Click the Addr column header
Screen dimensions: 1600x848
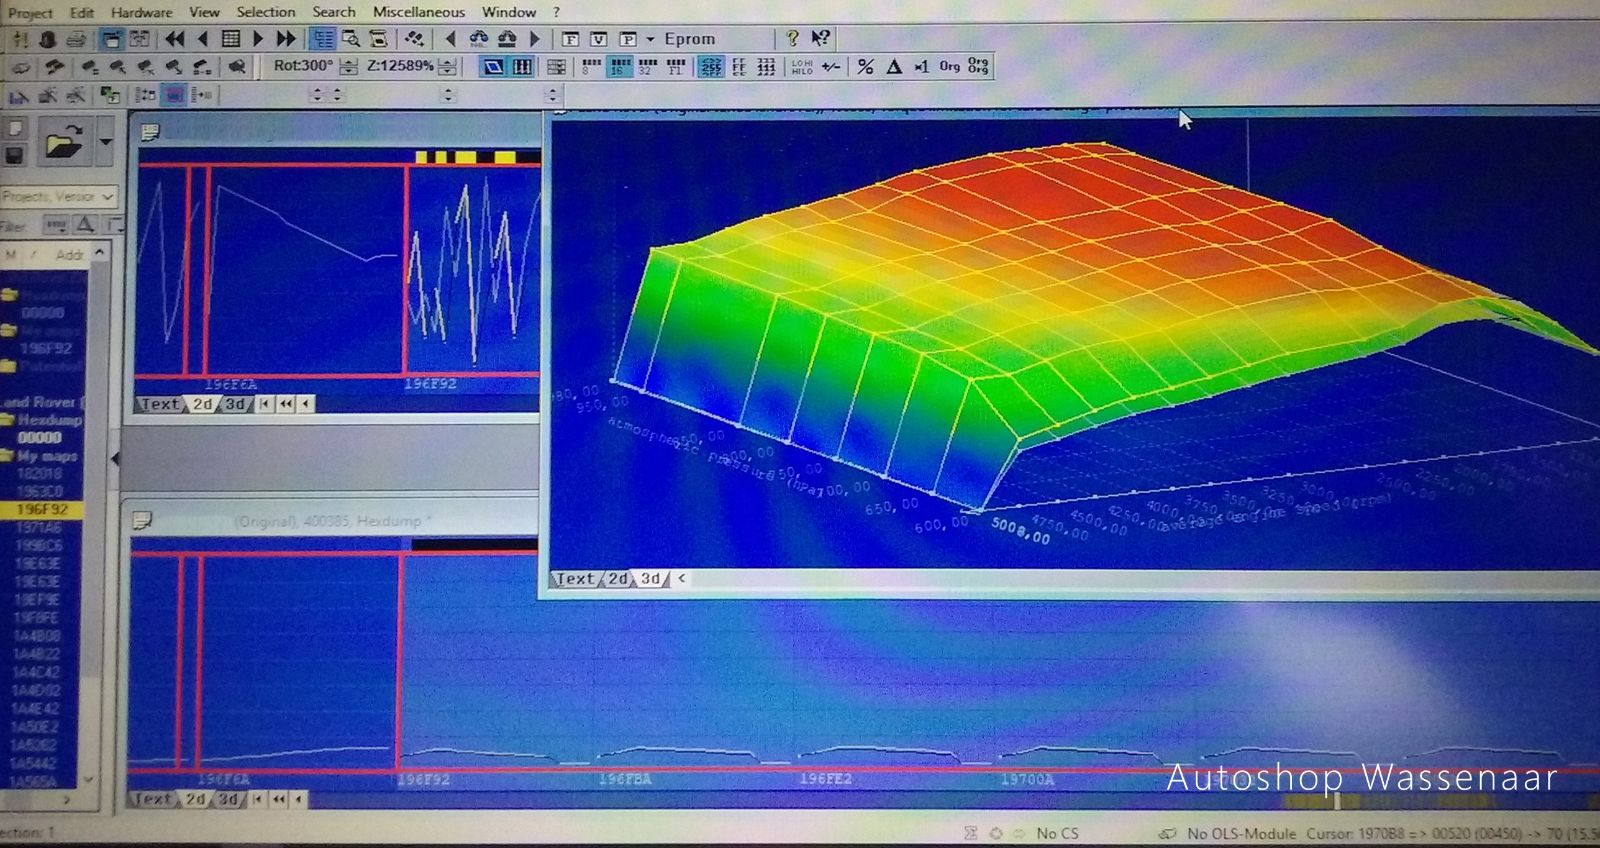69,255
